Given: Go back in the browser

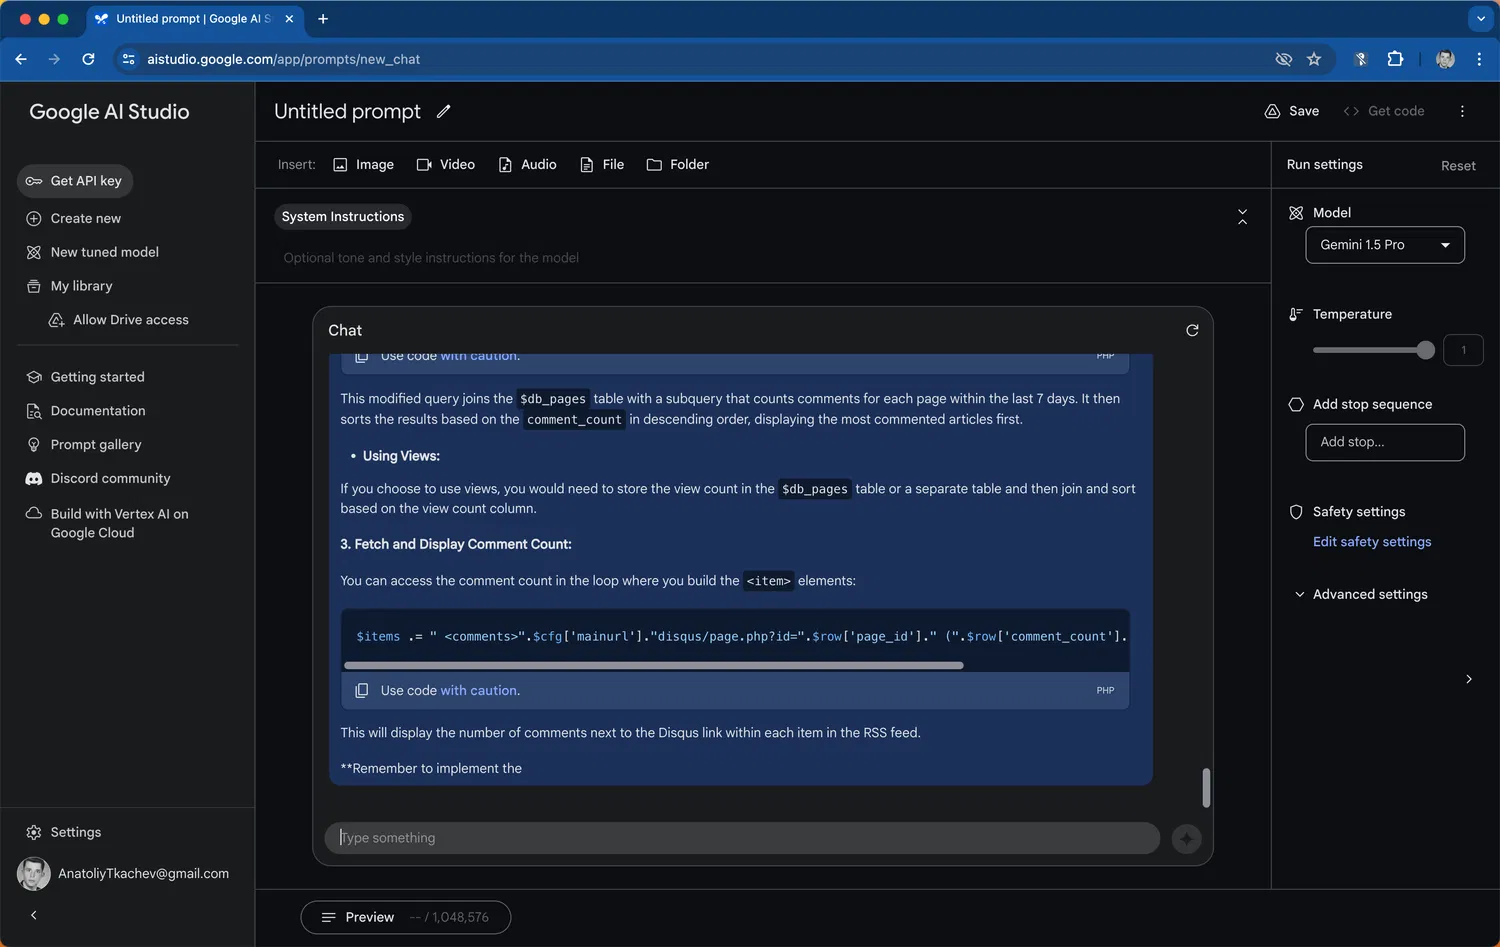Looking at the screenshot, I should [x=21, y=60].
